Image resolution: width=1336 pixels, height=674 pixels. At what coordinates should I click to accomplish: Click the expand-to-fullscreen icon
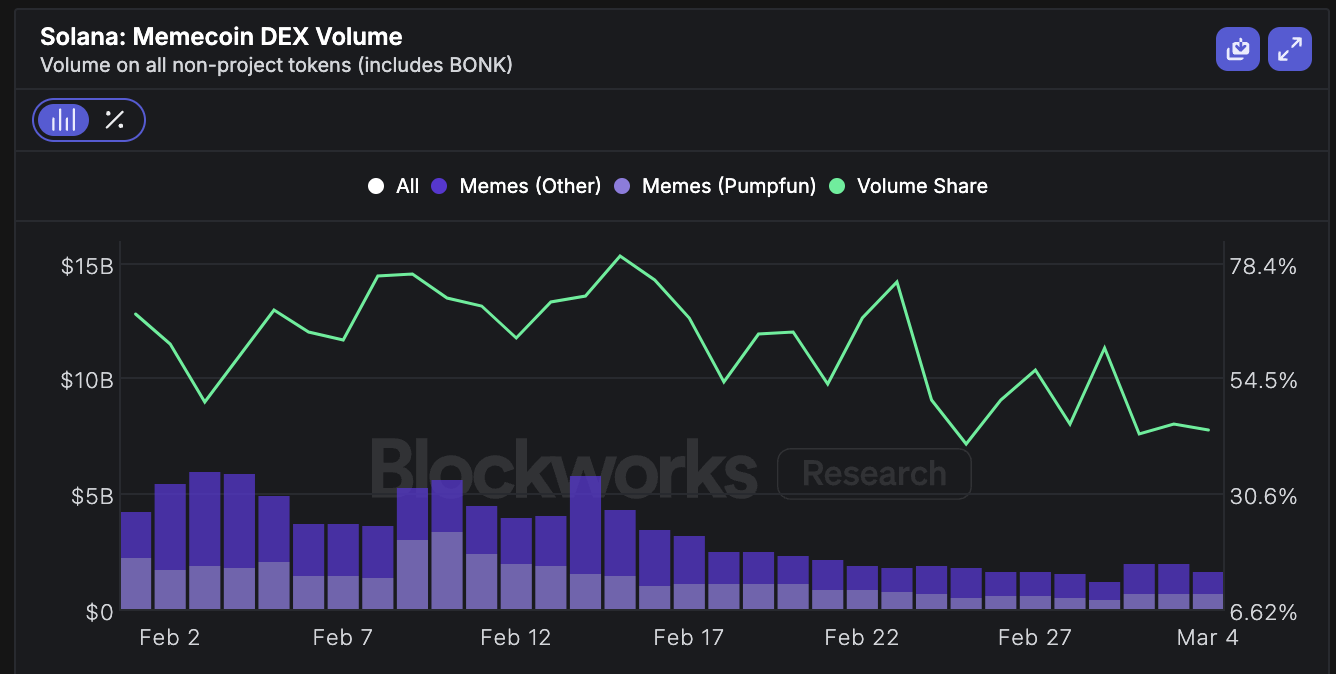coord(1290,48)
